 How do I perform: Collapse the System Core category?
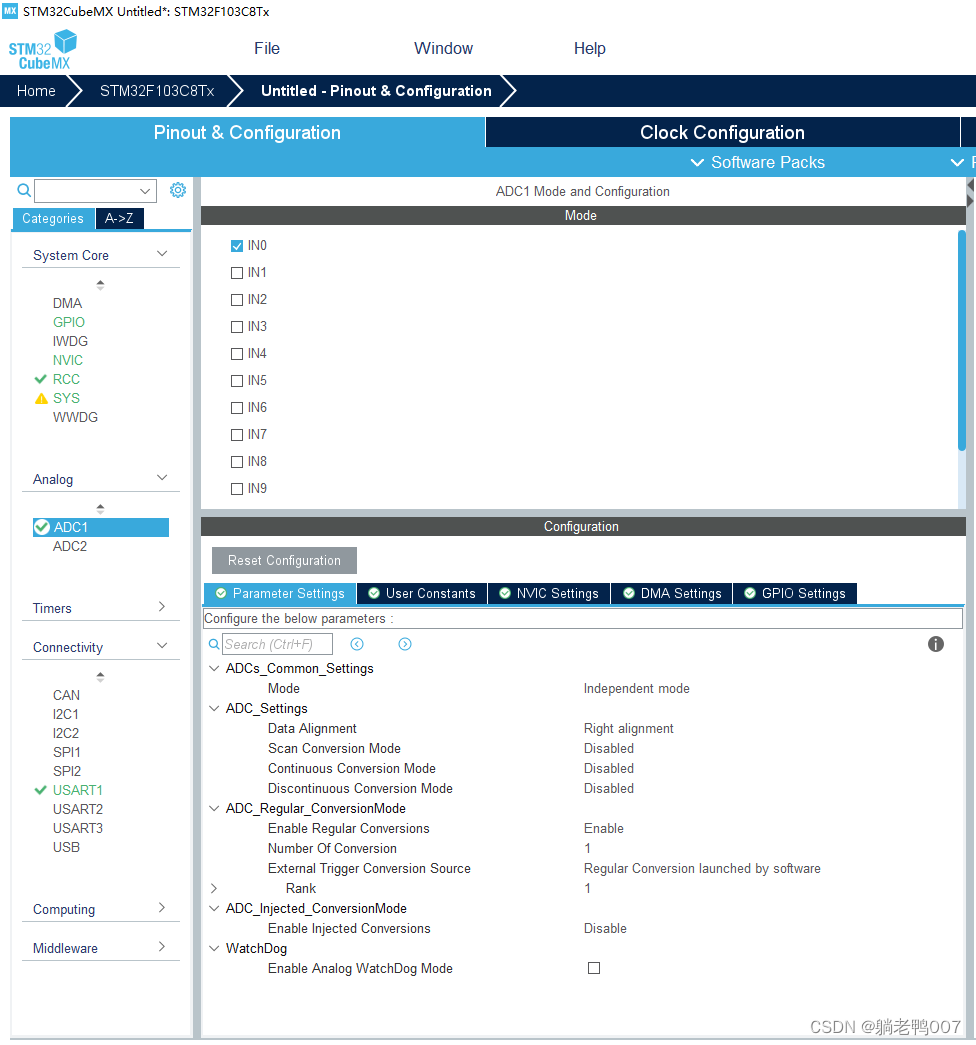point(161,254)
